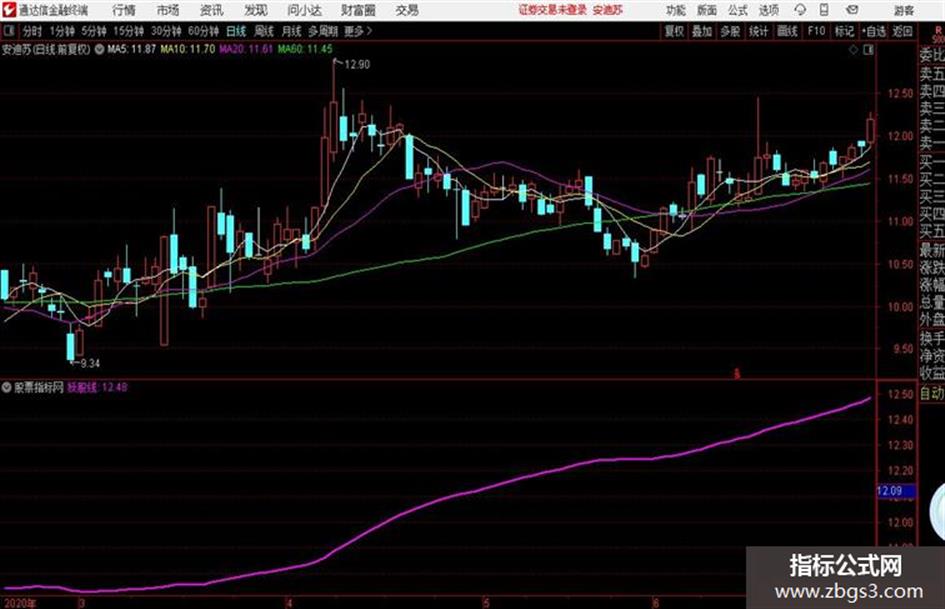Image resolution: width=945 pixels, height=609 pixels.
Task: Click the MA5: 11.87 label
Action: [131, 49]
